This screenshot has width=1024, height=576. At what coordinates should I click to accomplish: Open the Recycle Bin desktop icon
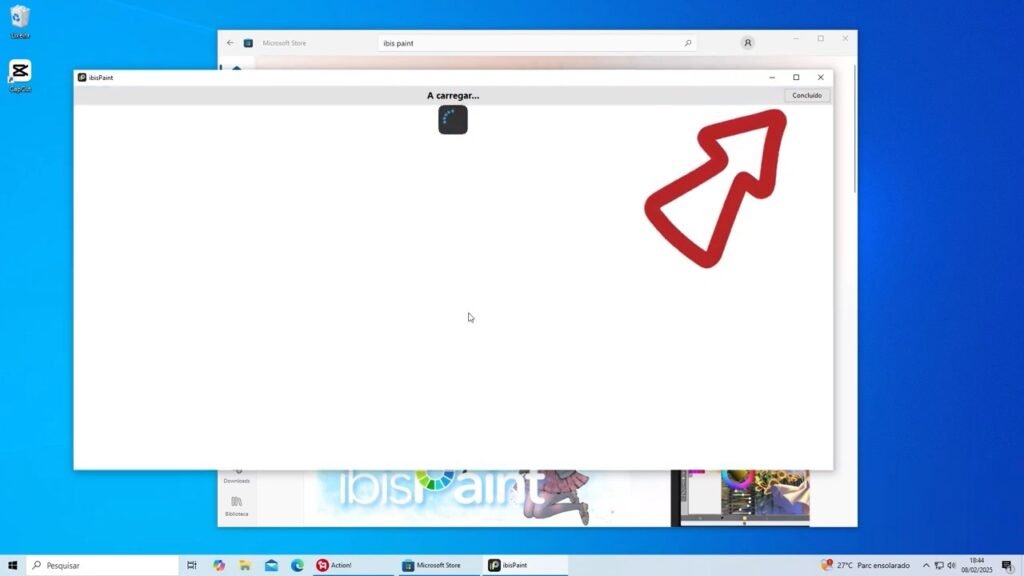[x=20, y=22]
